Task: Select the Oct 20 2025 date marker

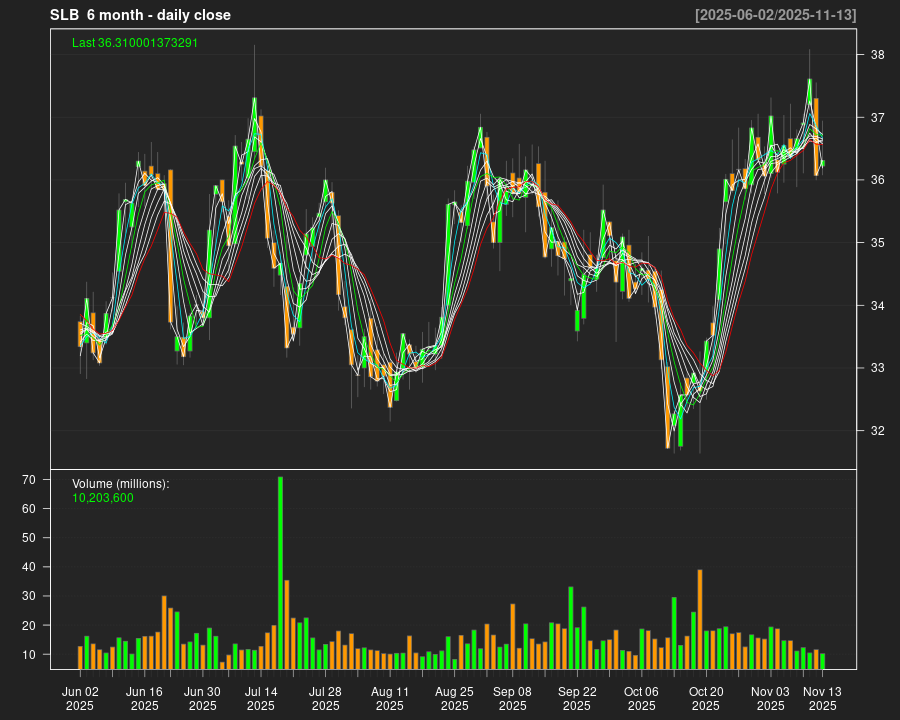Action: point(706,698)
